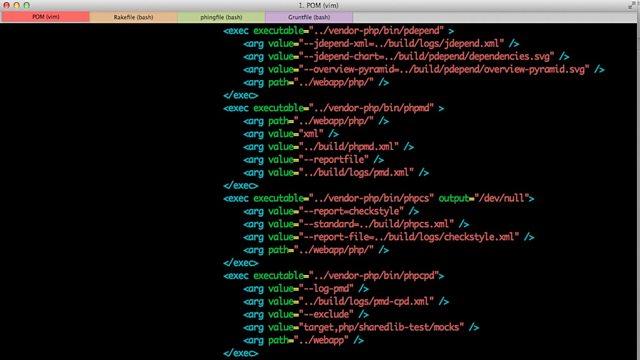Switch to the Gruntfile (bash) tab

309,17
